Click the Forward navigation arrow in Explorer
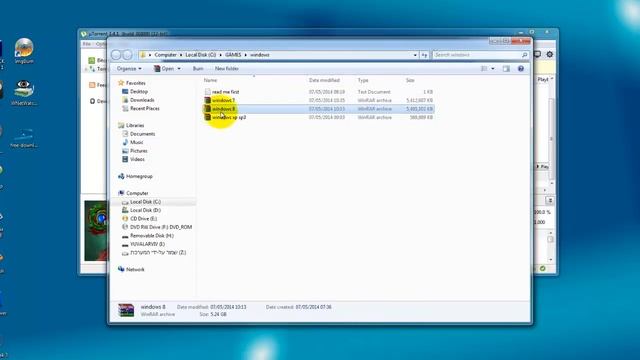 (x=127, y=55)
